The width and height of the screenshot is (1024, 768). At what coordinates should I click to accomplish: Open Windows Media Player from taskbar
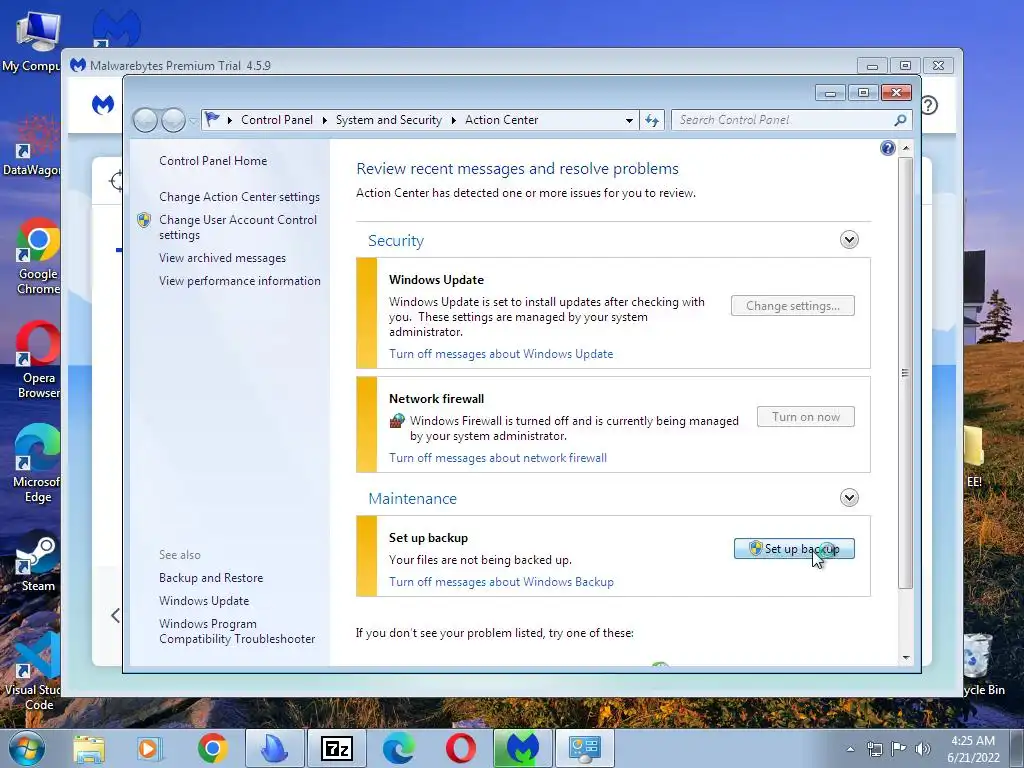(x=150, y=748)
